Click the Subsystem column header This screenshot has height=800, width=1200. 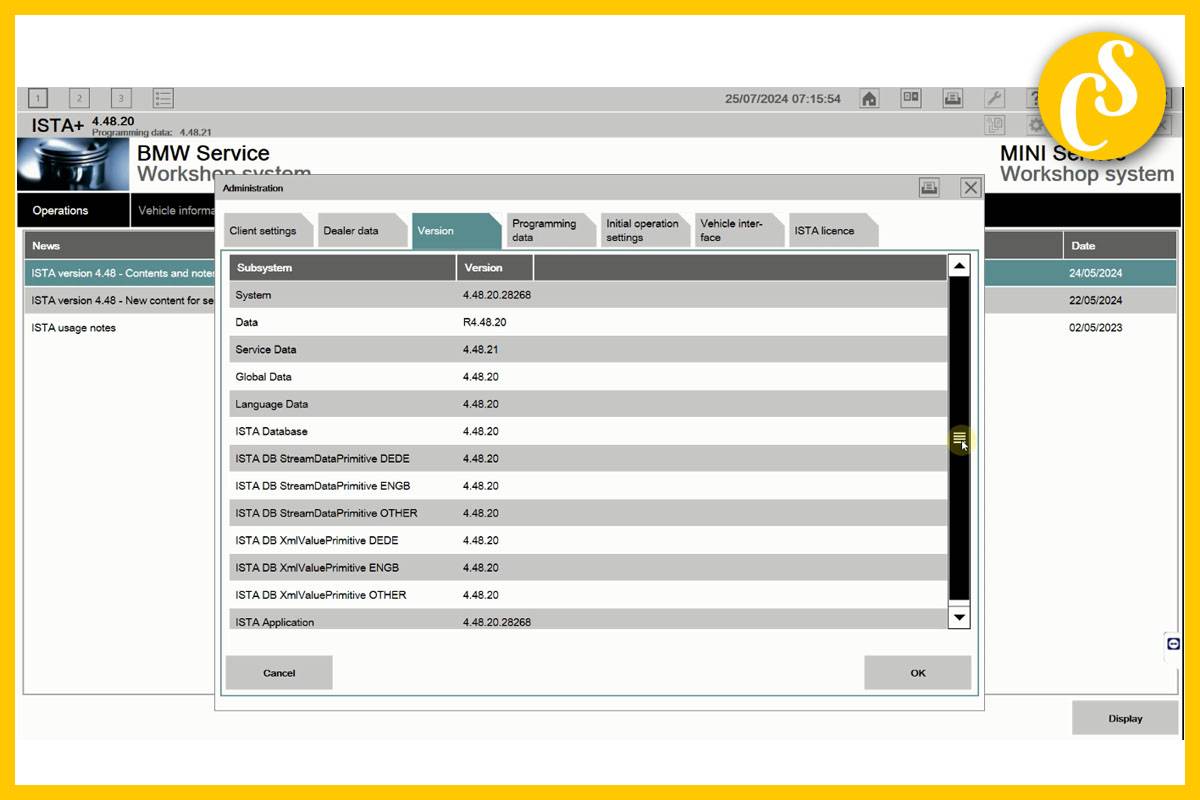[343, 268]
